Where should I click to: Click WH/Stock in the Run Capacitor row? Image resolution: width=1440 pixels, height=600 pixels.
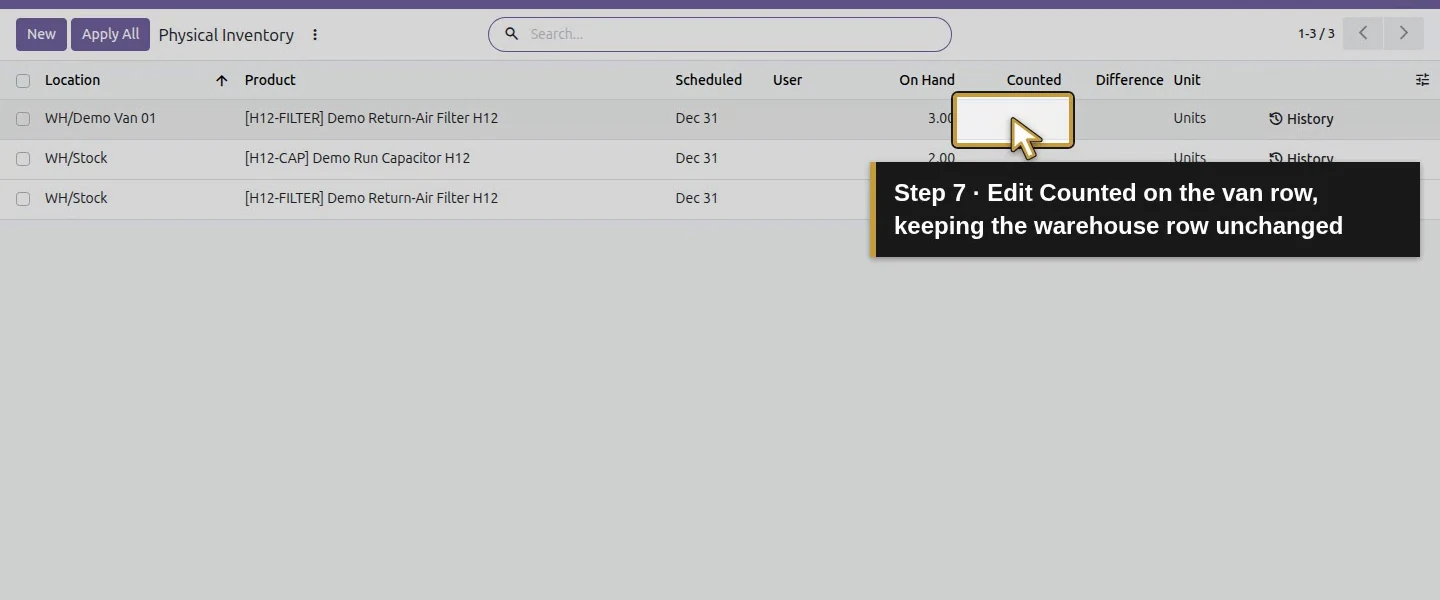[x=76, y=158]
